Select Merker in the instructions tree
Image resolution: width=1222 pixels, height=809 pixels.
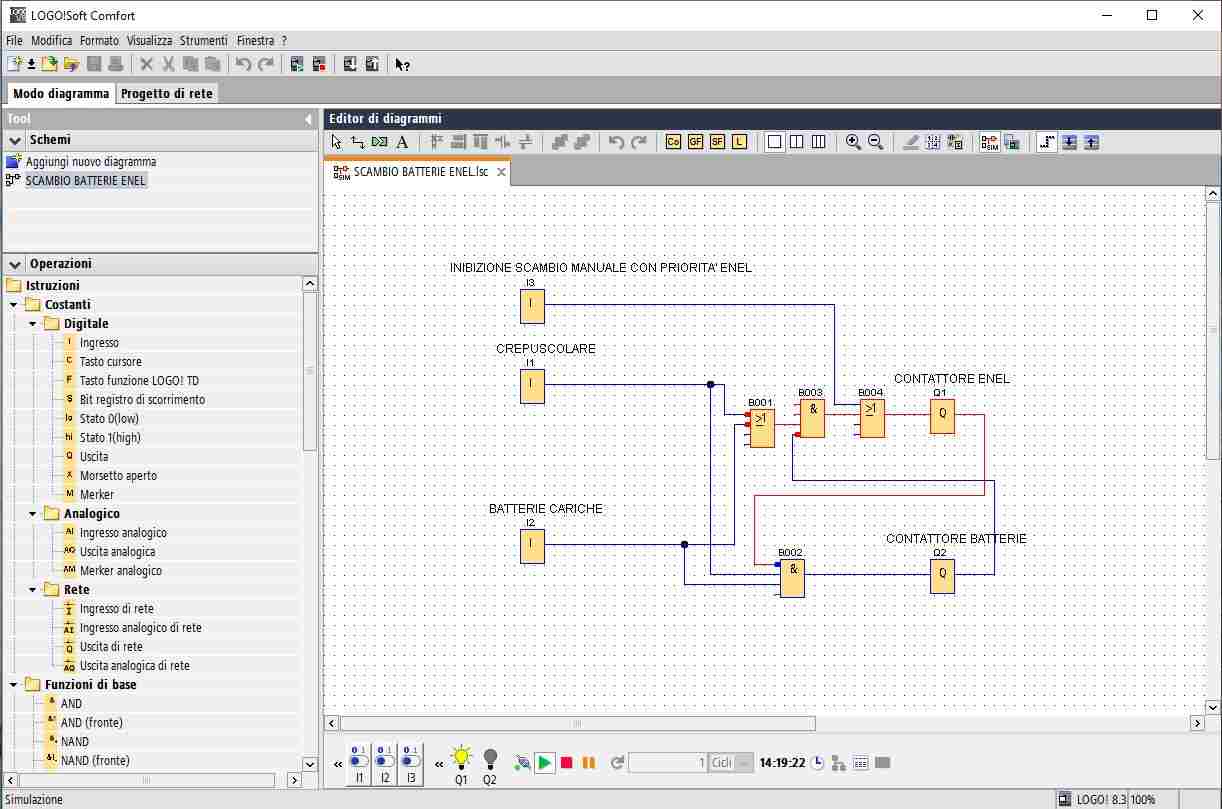[97, 495]
